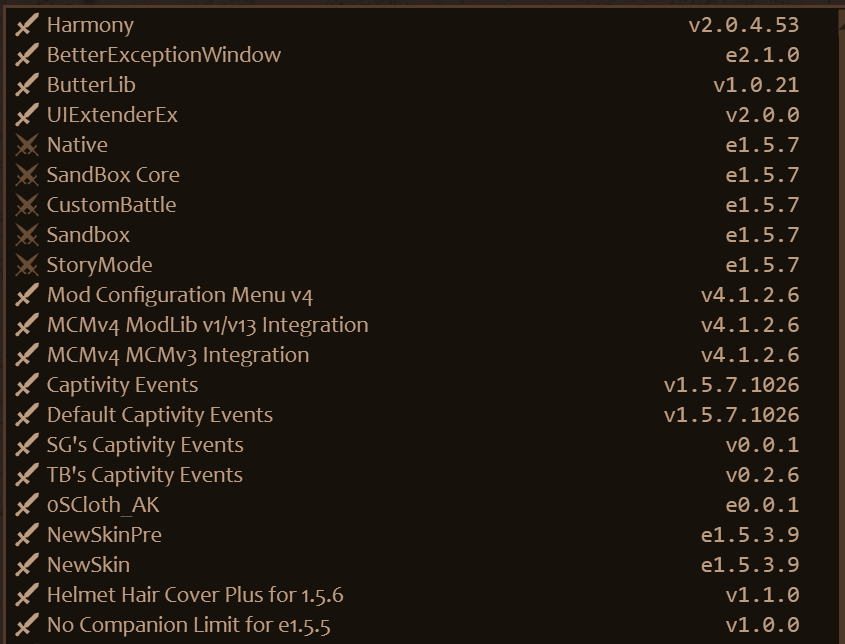
Task: Click TB's Captivity Events version v0.2.6
Action: [763, 475]
